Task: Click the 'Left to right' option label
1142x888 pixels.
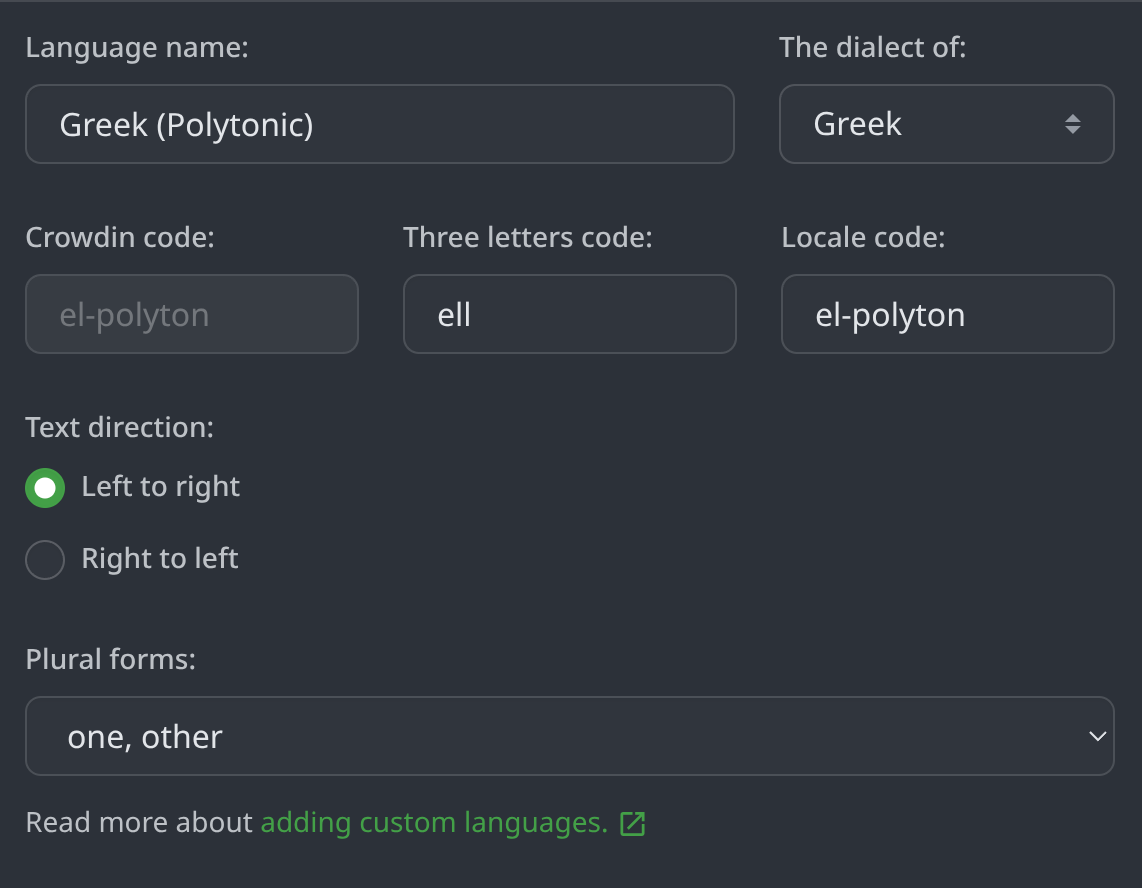Action: pyautogui.click(x=161, y=487)
